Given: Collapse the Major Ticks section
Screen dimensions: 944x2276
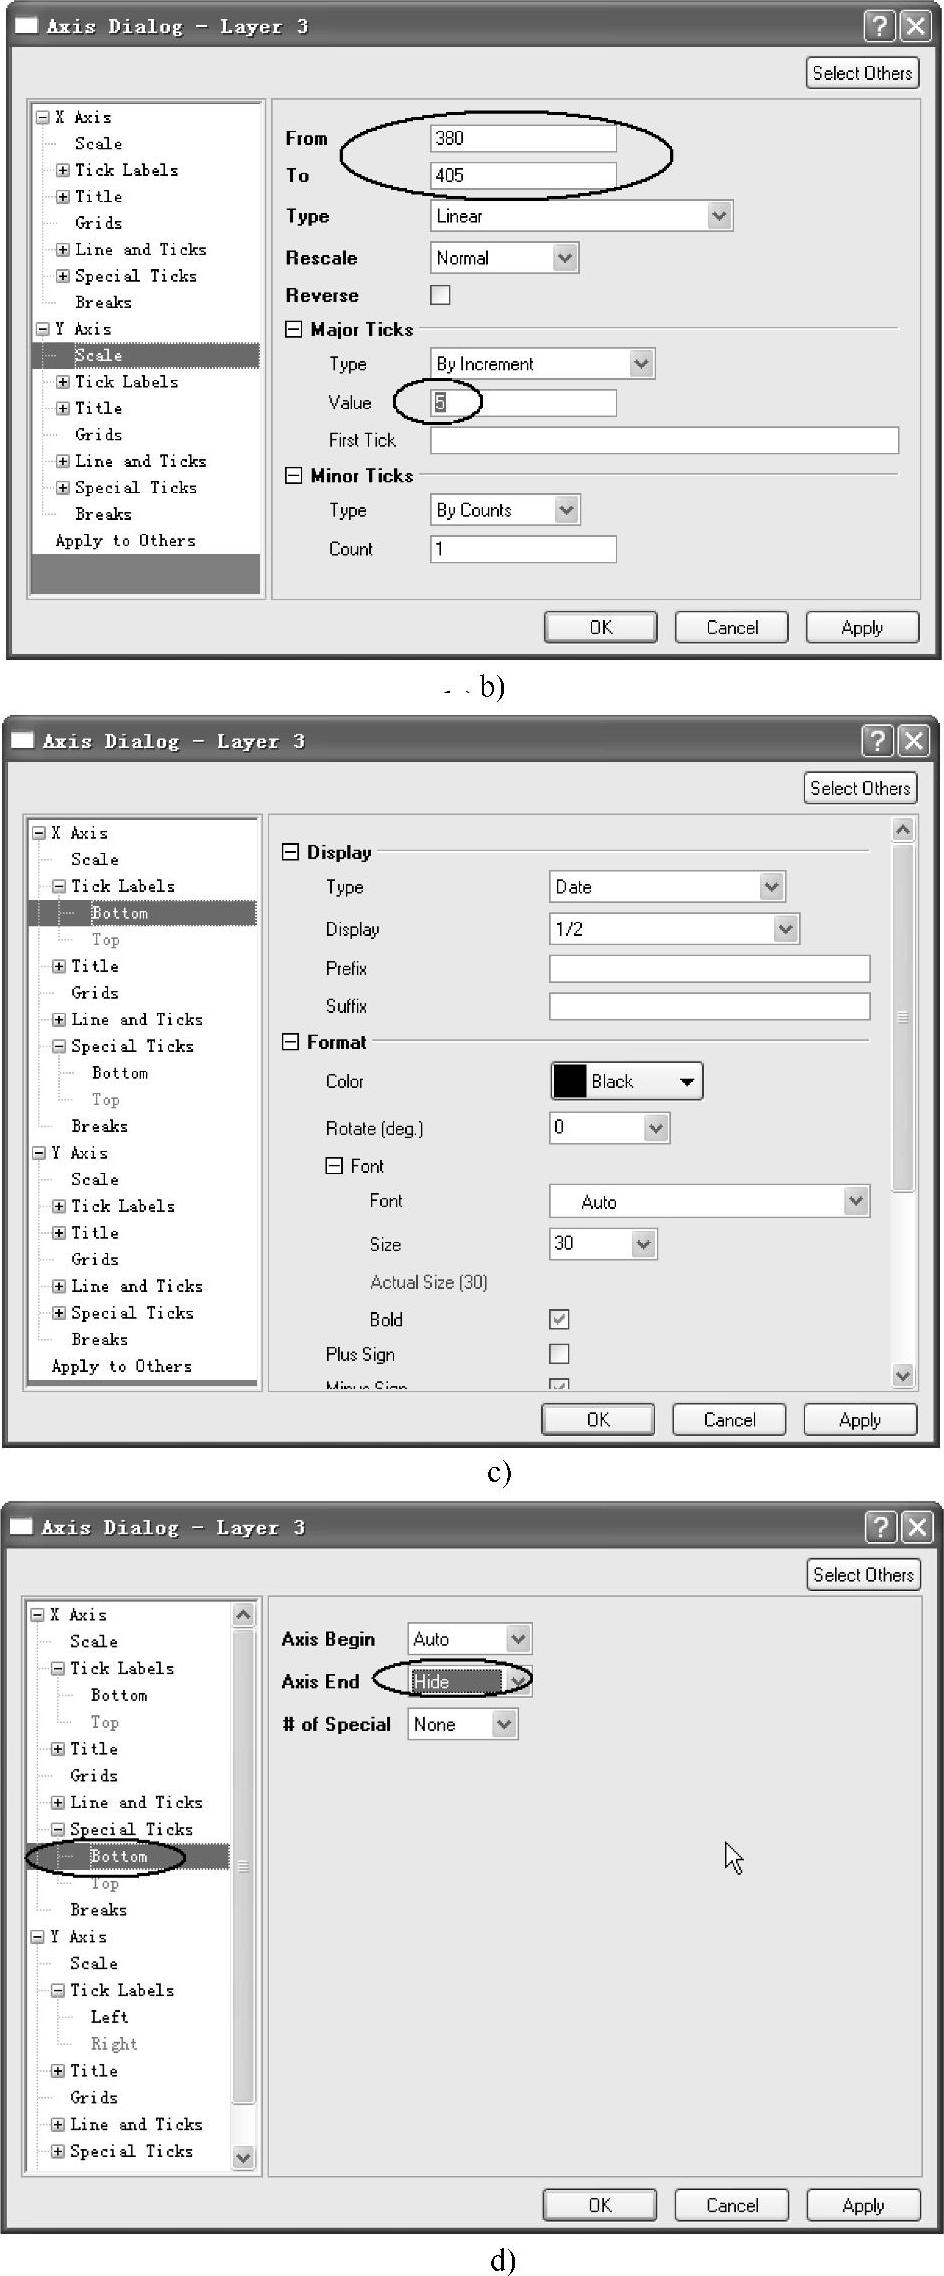Looking at the screenshot, I should [x=293, y=329].
